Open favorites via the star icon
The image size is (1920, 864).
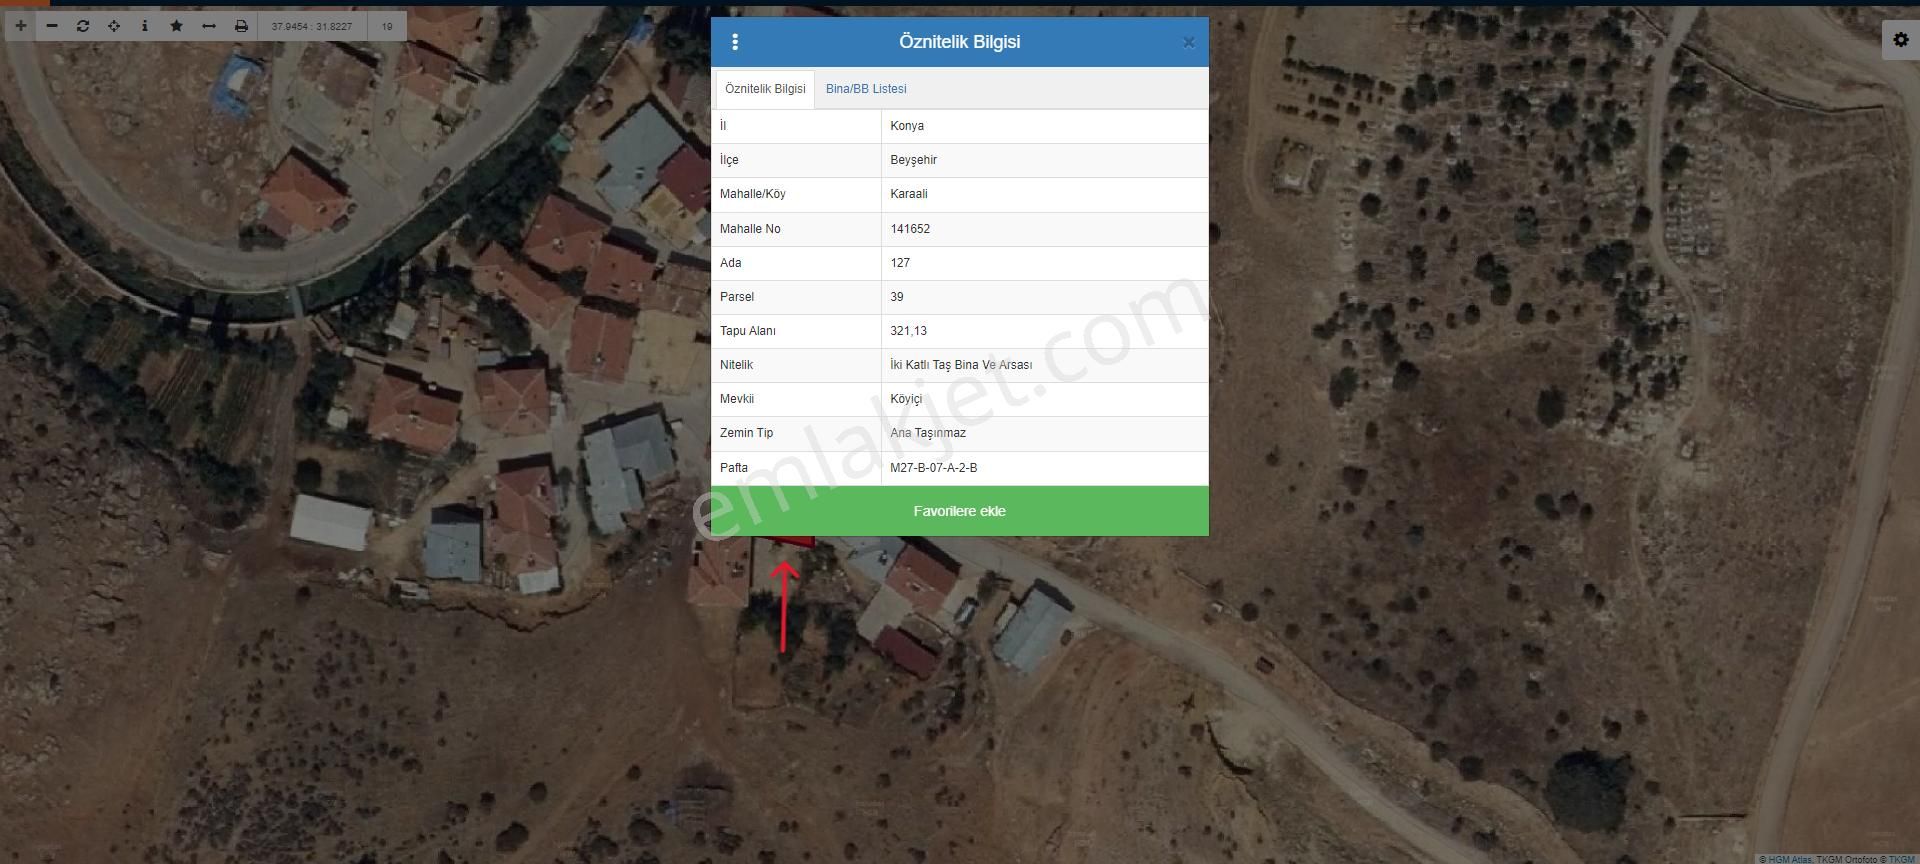[177, 26]
